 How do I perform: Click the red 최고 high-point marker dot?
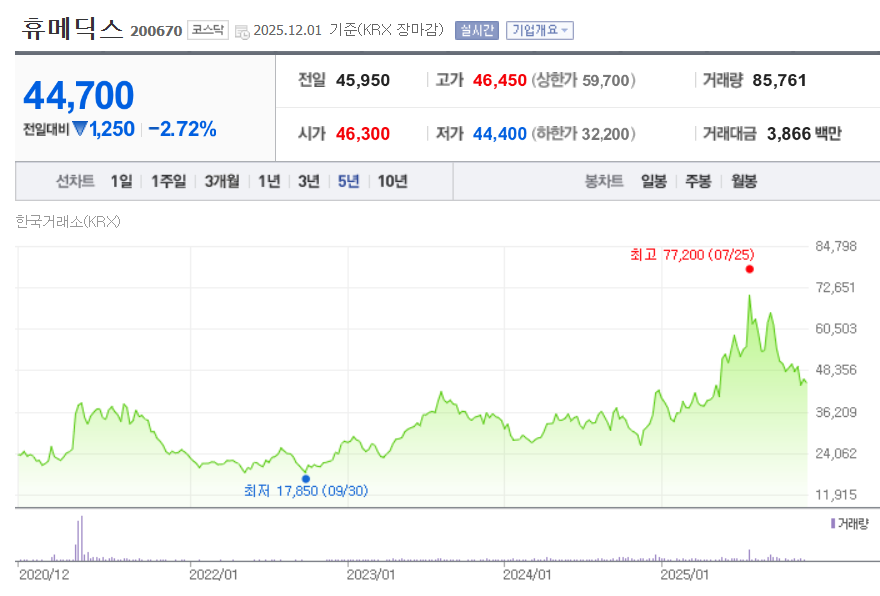tap(749, 269)
